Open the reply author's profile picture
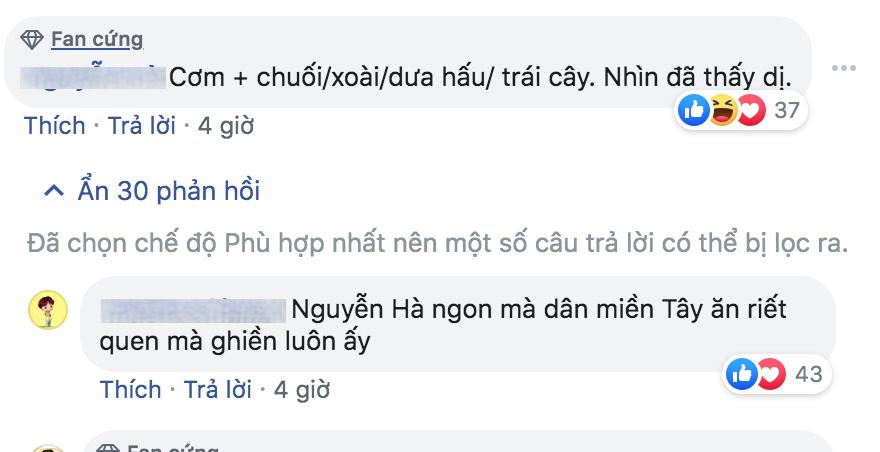 pyautogui.click(x=48, y=310)
